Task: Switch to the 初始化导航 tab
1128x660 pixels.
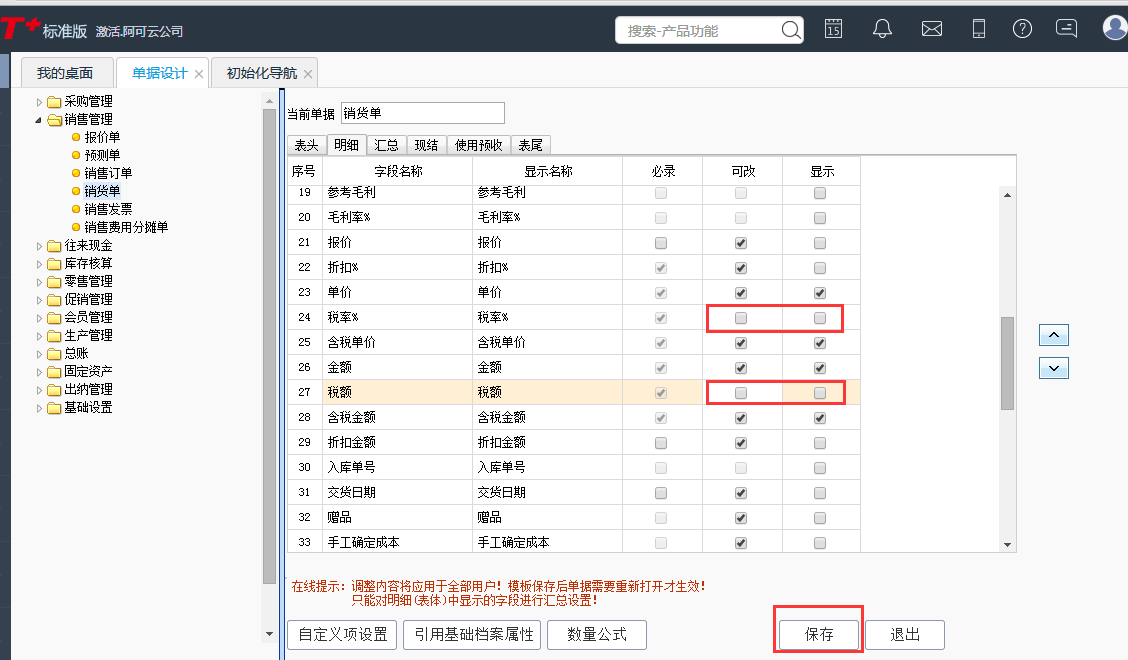Action: [x=263, y=72]
